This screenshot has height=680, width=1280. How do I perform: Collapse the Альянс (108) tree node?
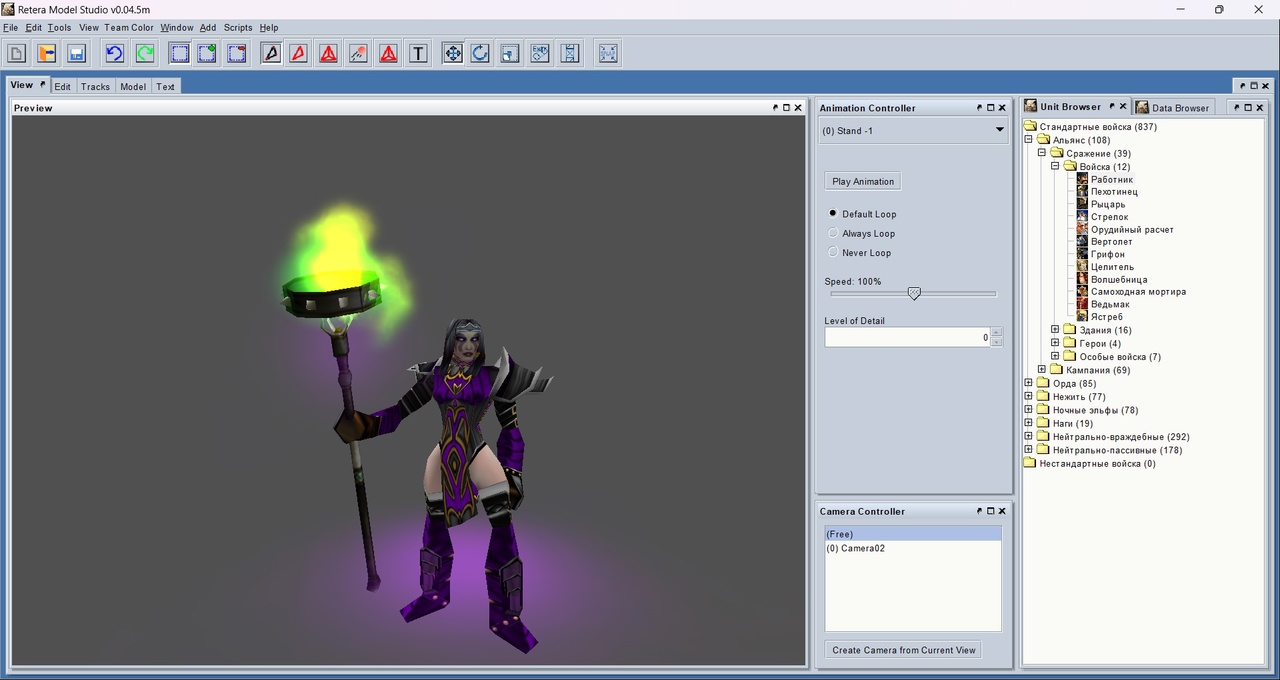click(1029, 140)
